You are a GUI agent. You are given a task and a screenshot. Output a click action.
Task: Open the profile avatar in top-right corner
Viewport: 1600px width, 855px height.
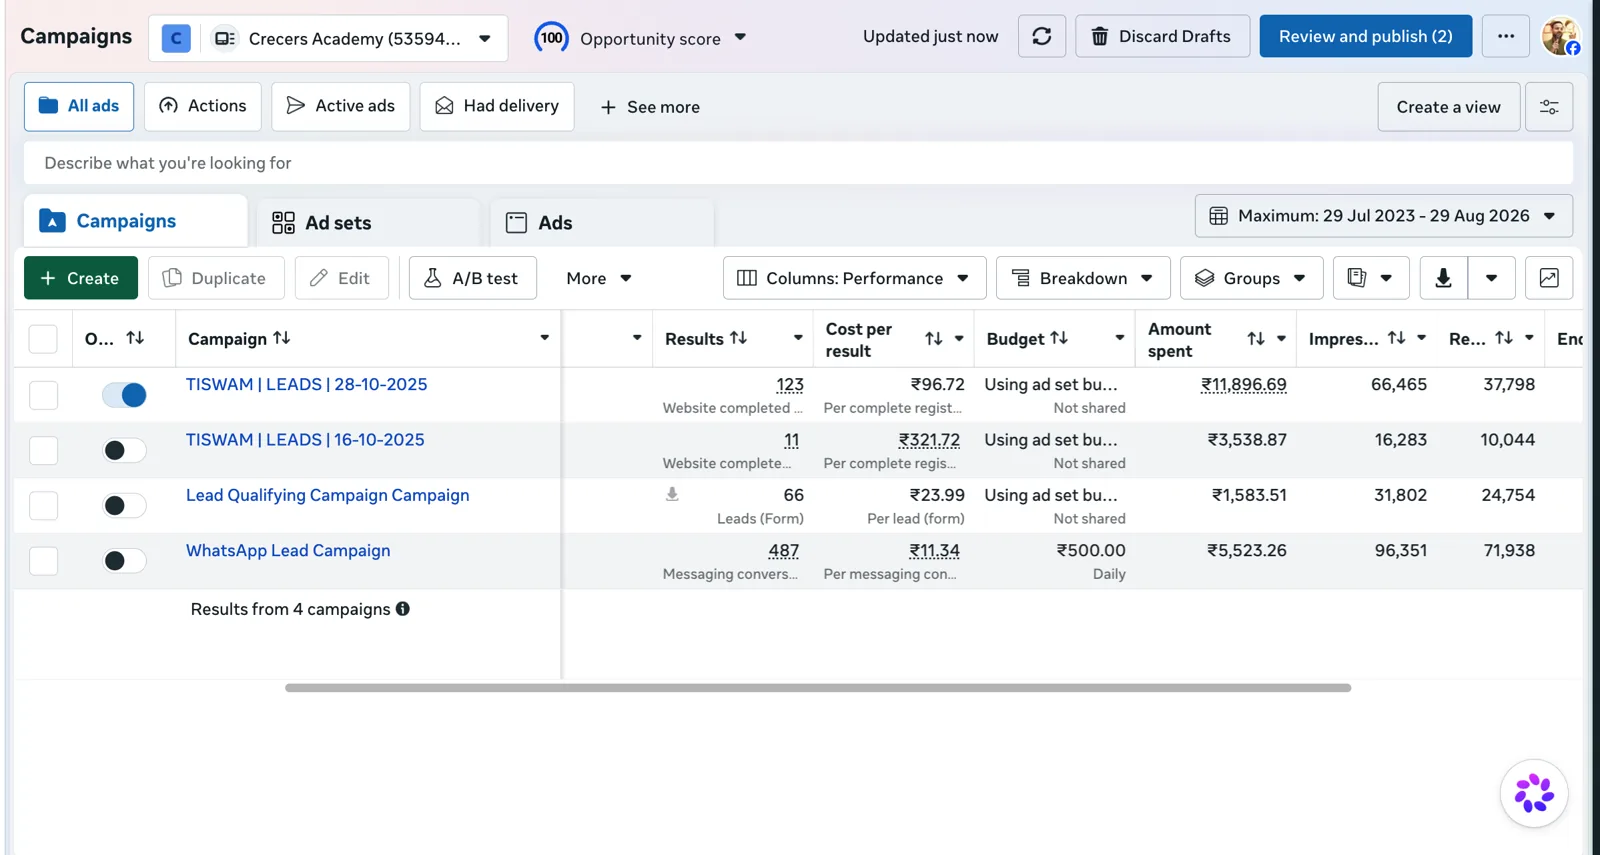tap(1560, 36)
